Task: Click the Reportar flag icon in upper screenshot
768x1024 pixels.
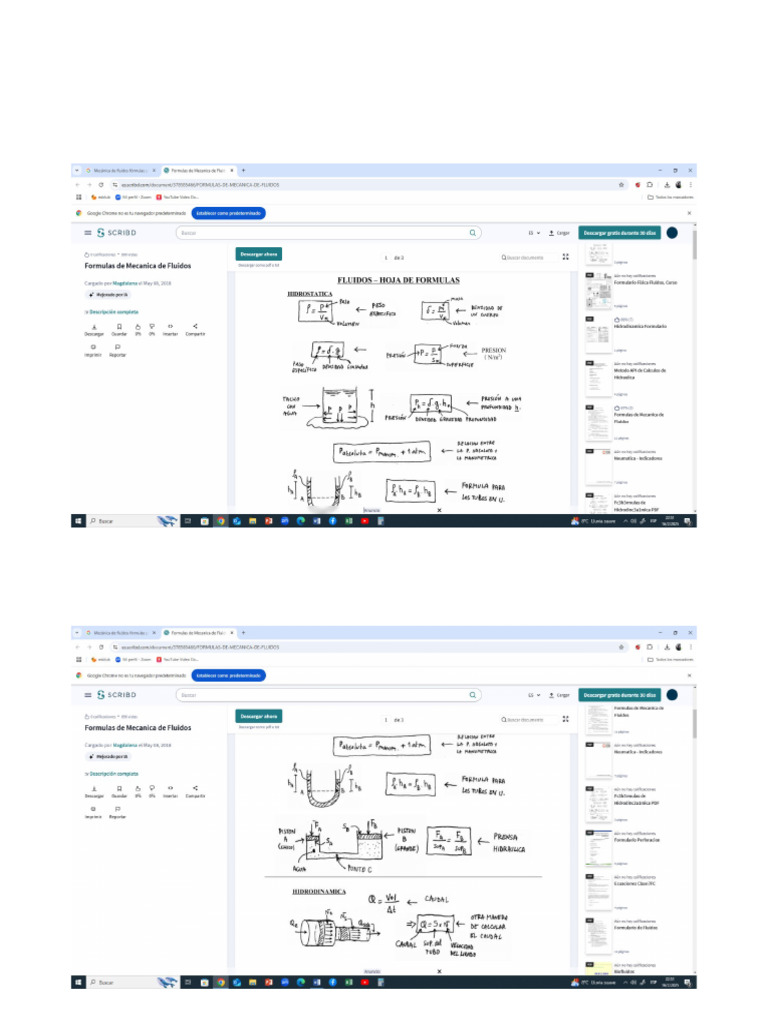Action: 118,347
